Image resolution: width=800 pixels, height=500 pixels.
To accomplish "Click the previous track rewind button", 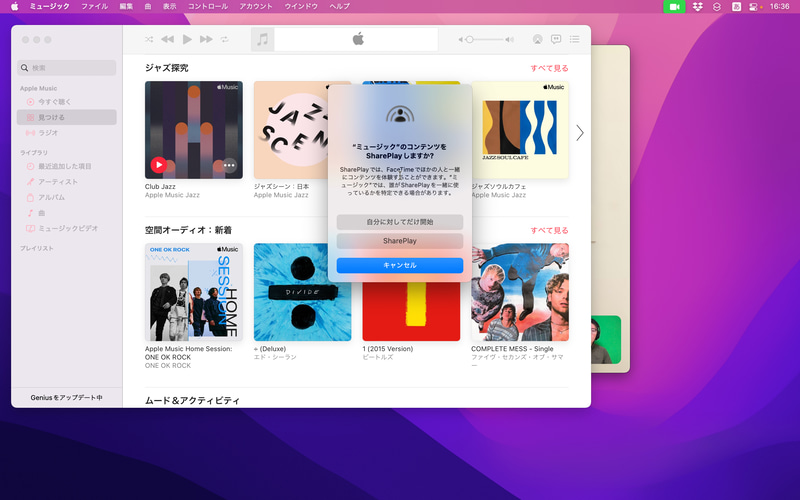I will pyautogui.click(x=167, y=39).
